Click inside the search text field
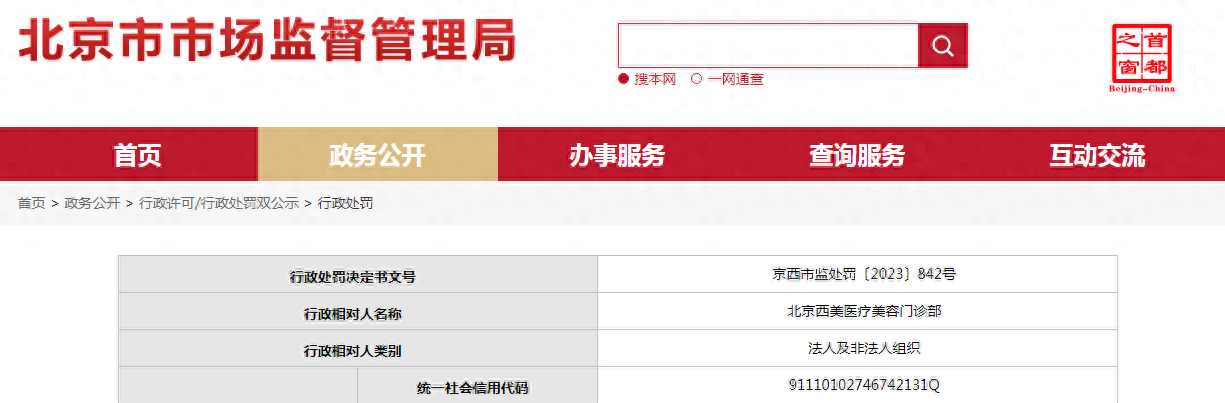Screen dimensions: 1225x403 click(x=768, y=45)
